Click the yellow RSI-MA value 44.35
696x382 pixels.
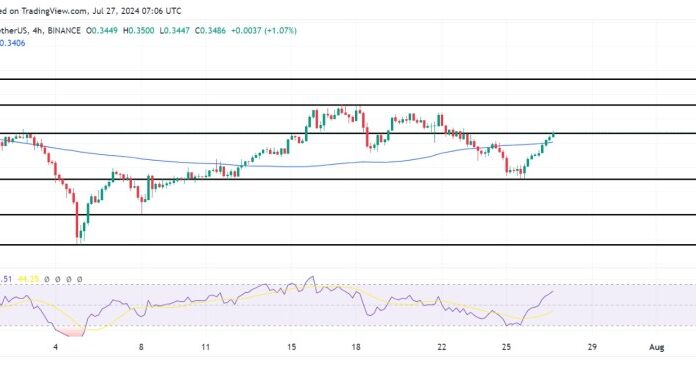pos(28,279)
